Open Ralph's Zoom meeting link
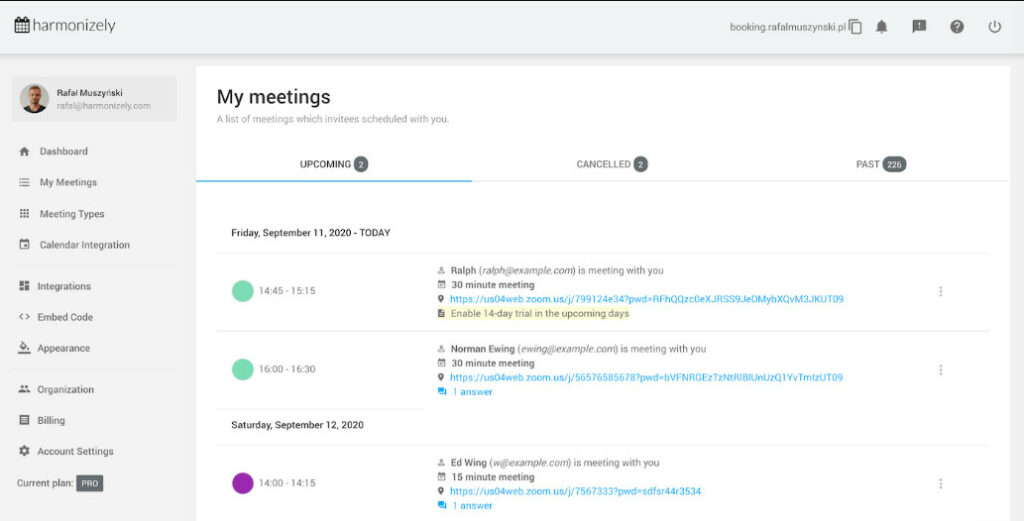 [646, 299]
